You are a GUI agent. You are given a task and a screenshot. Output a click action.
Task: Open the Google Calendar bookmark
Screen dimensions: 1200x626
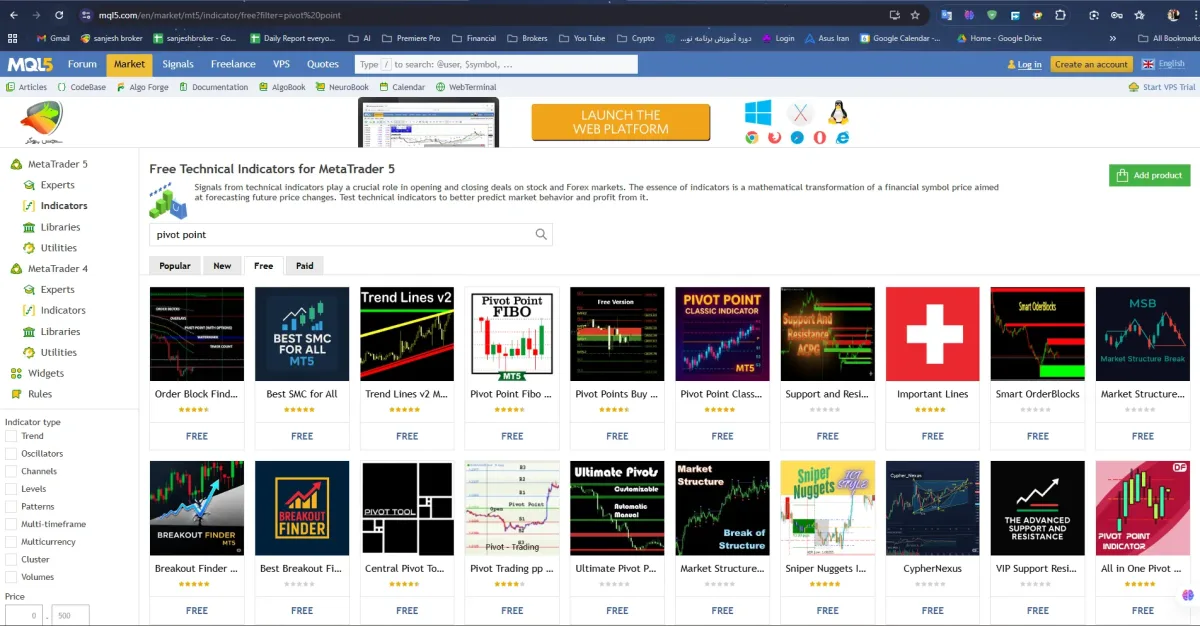click(899, 38)
